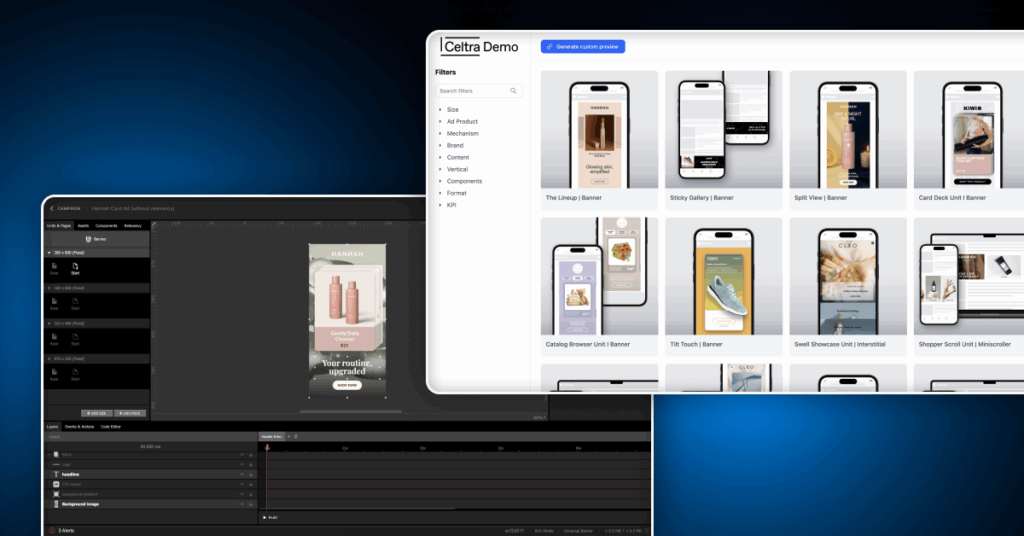Hide the CTA button layer with eye icon
Screen dimensions: 1024x536
(x=242, y=484)
